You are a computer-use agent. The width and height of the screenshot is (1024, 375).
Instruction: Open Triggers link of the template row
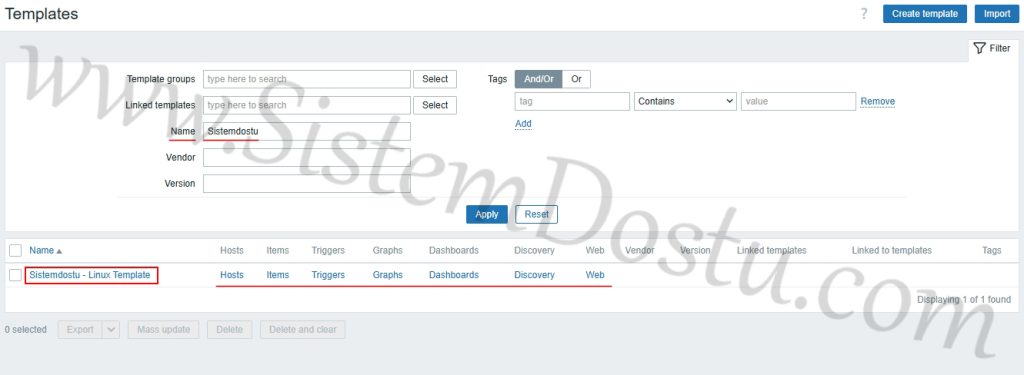(x=328, y=275)
